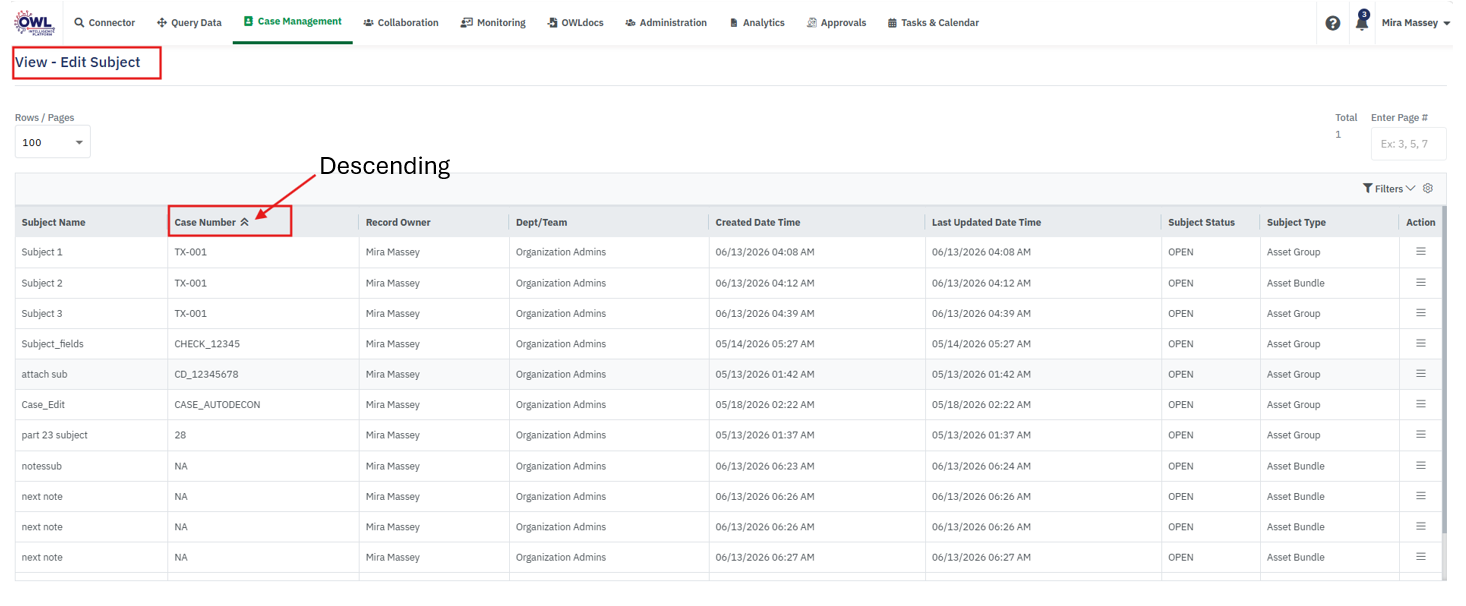Open the Connector menu

105,22
